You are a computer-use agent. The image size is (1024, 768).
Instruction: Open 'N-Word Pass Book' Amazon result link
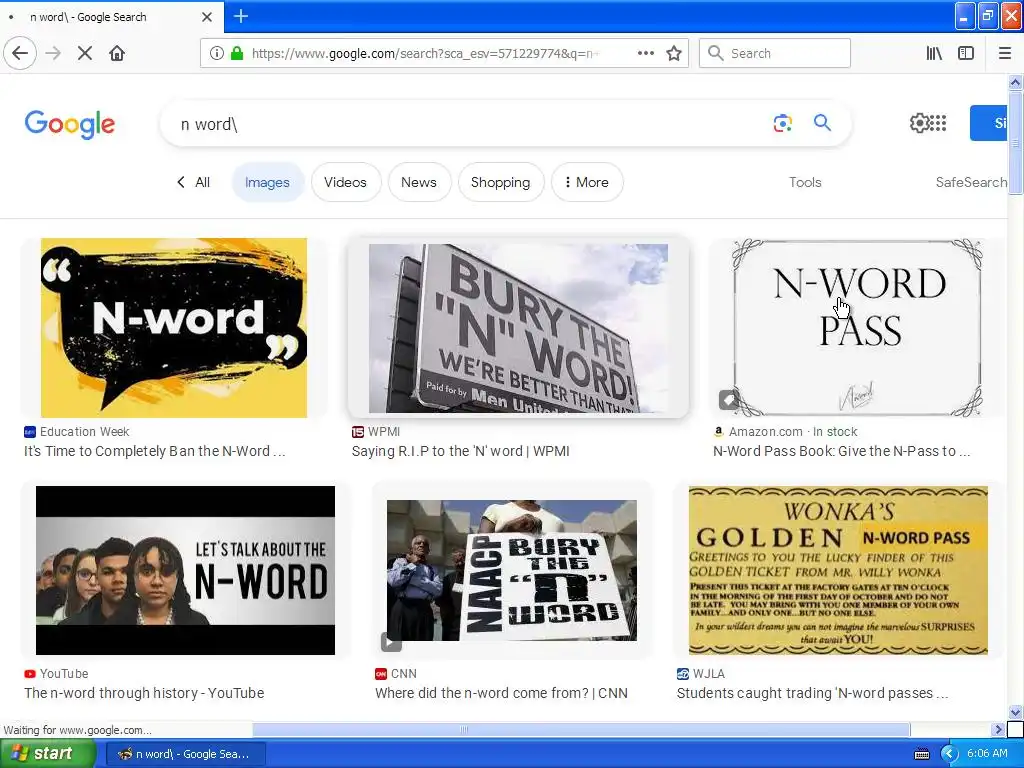pos(841,451)
